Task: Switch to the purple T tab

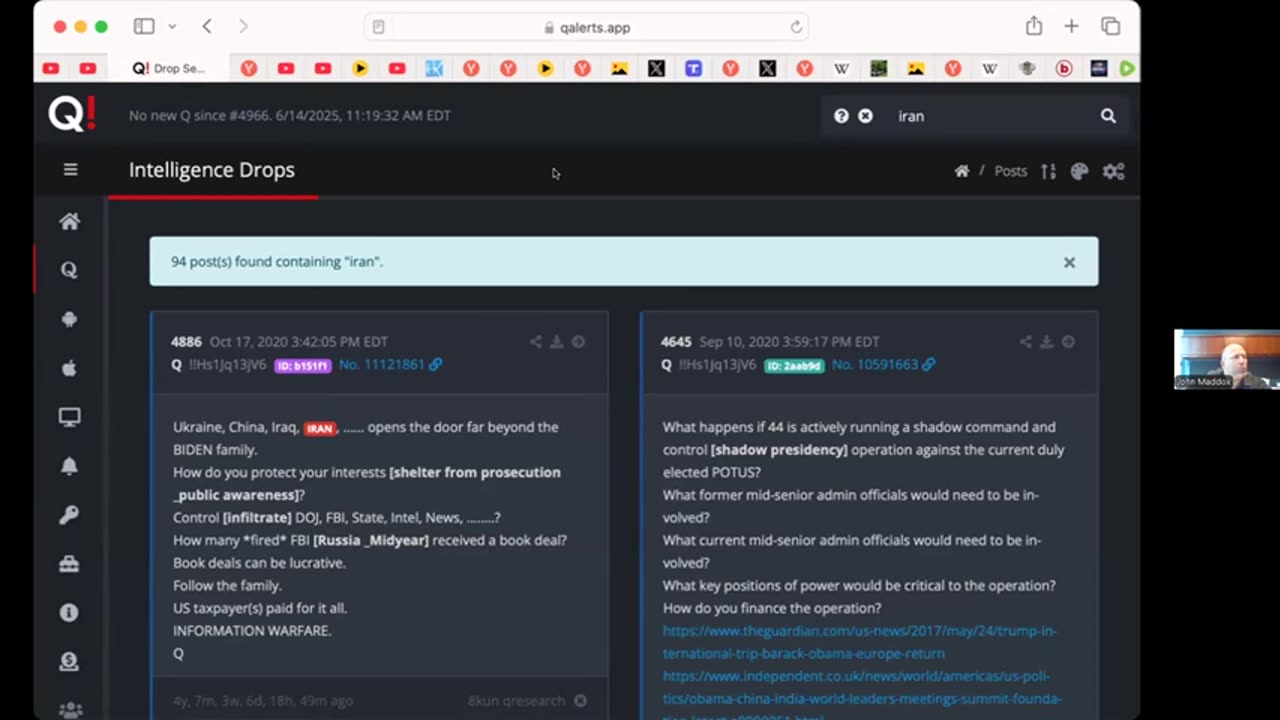Action: point(693,69)
